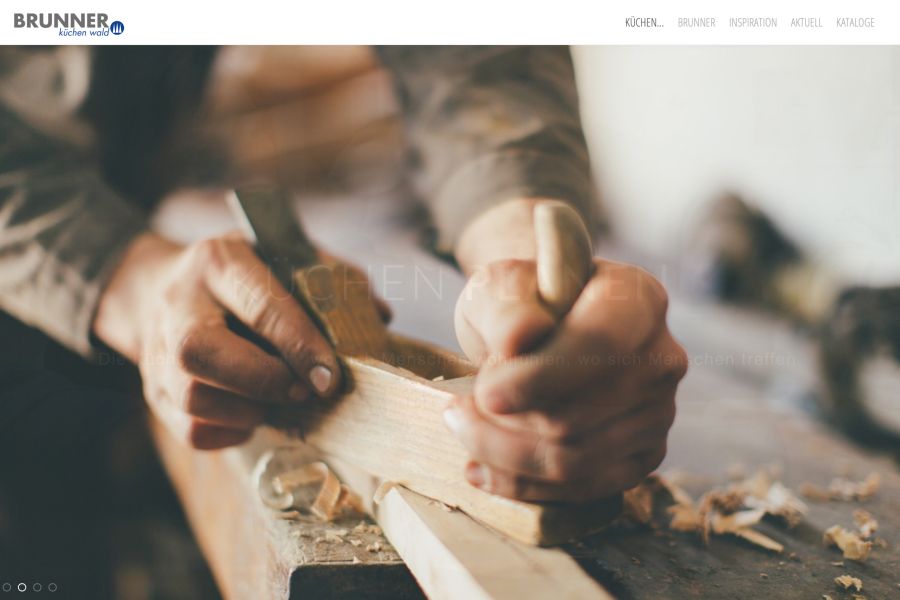Go to the AKTUELL navigation link
Image resolution: width=900 pixels, height=600 pixels.
click(806, 22)
